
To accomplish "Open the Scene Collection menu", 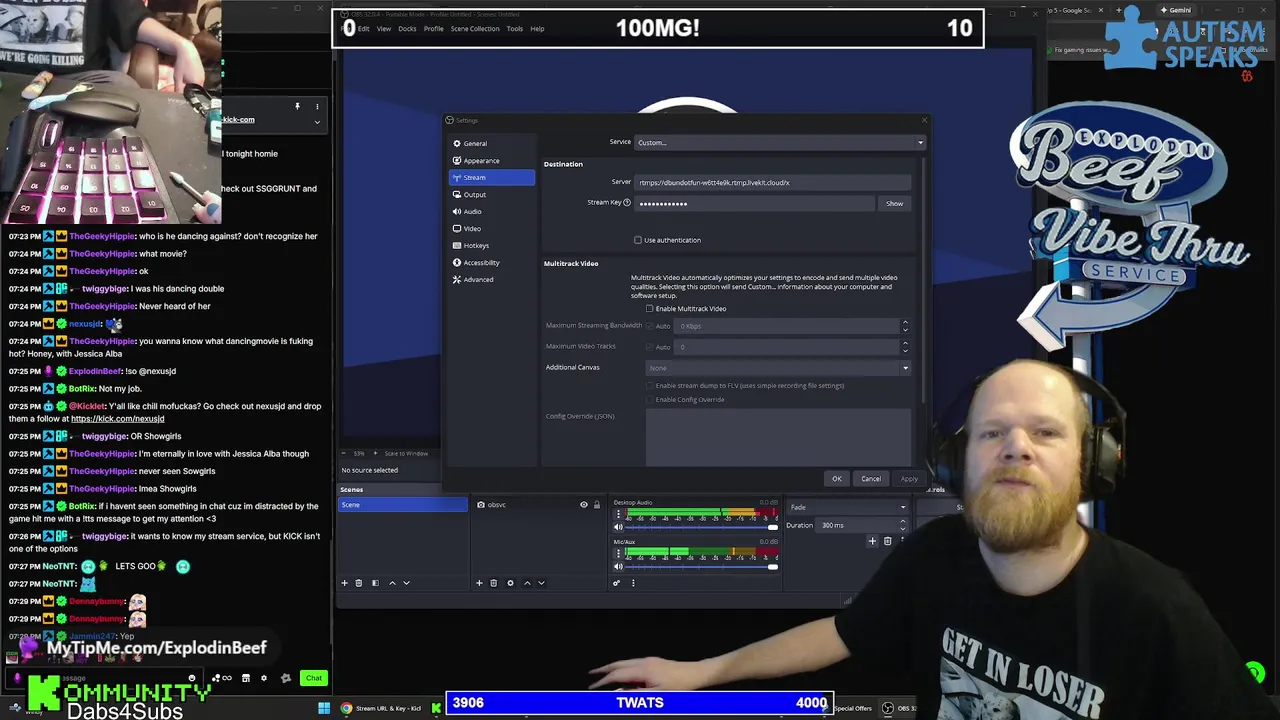I will 475,29.
